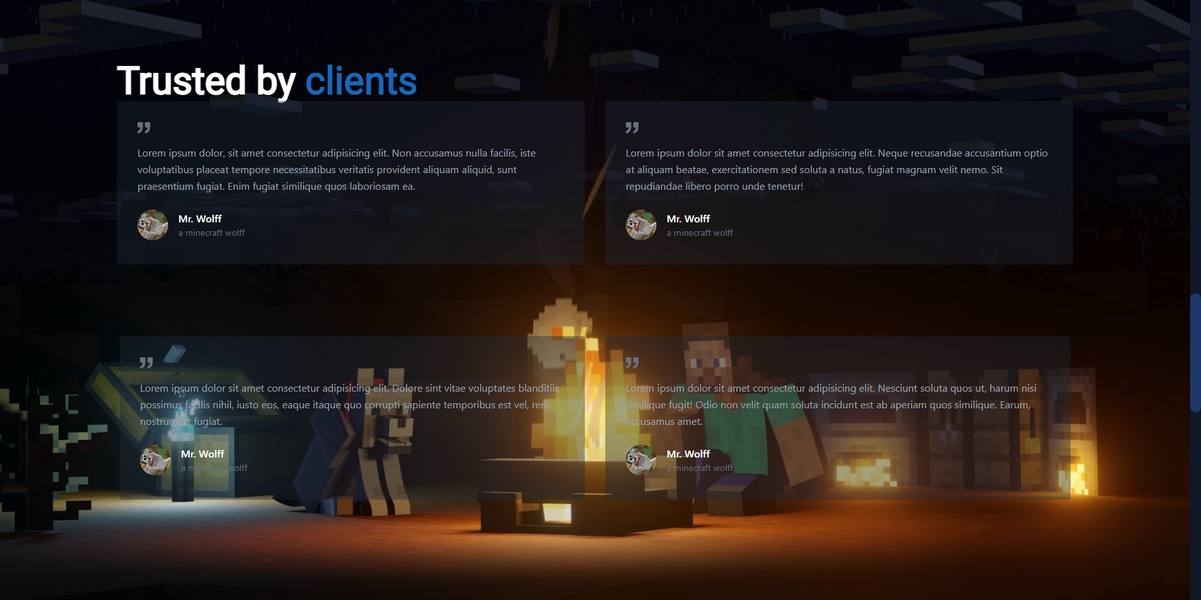
Task: Click the testimonial text starting "Non accusamus nulla facilis"
Action: point(337,170)
